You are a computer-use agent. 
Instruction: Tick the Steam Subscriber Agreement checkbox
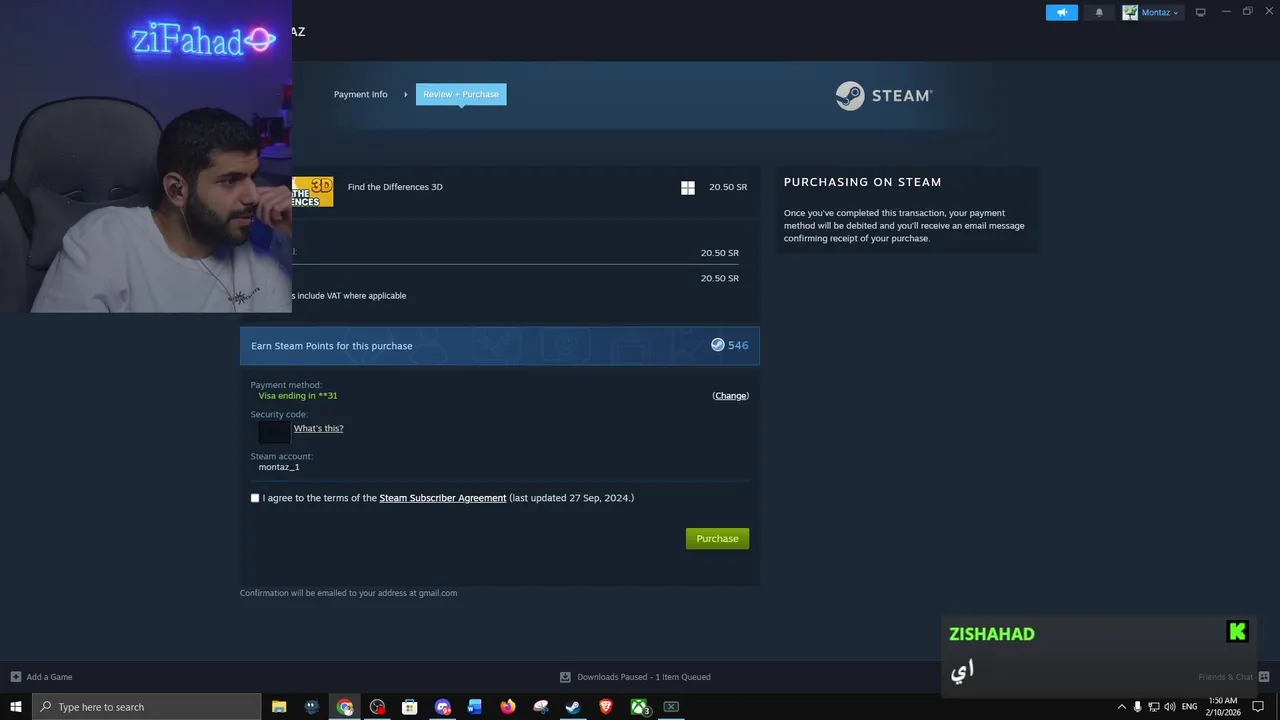click(x=255, y=498)
